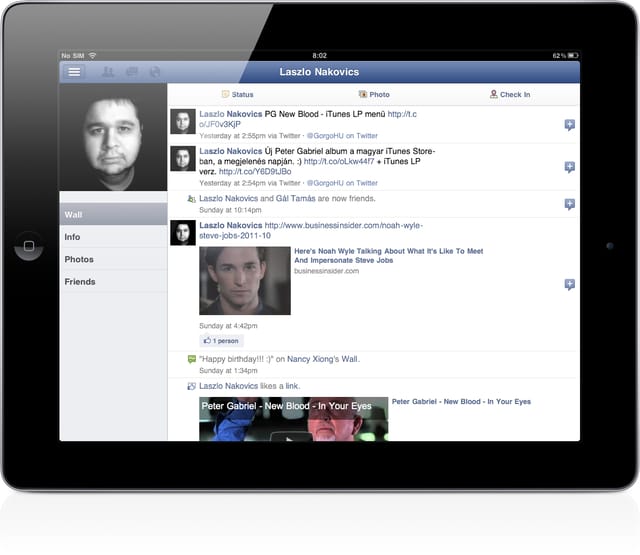Tap the 8:02 clock in status bar

[x=320, y=56]
